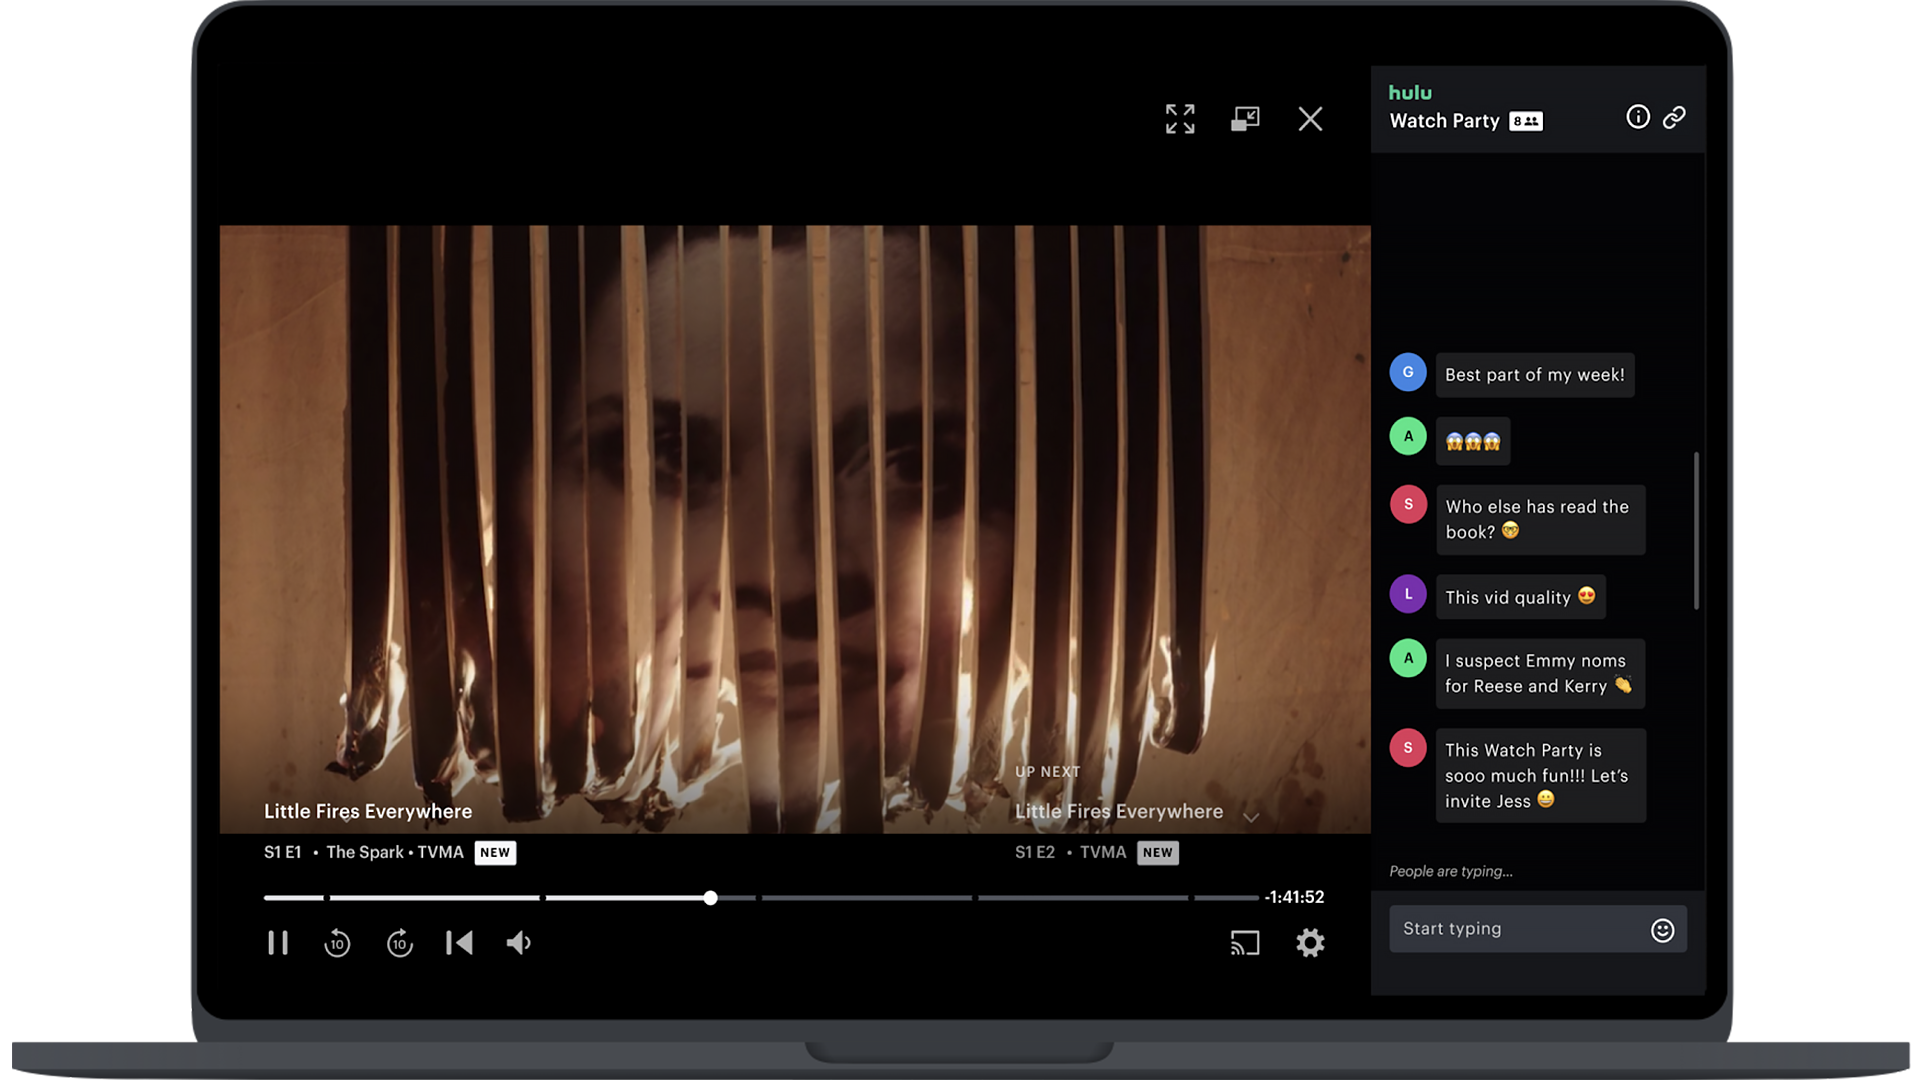
Task: Open the Cast to device icon
Action: pos(1245,943)
